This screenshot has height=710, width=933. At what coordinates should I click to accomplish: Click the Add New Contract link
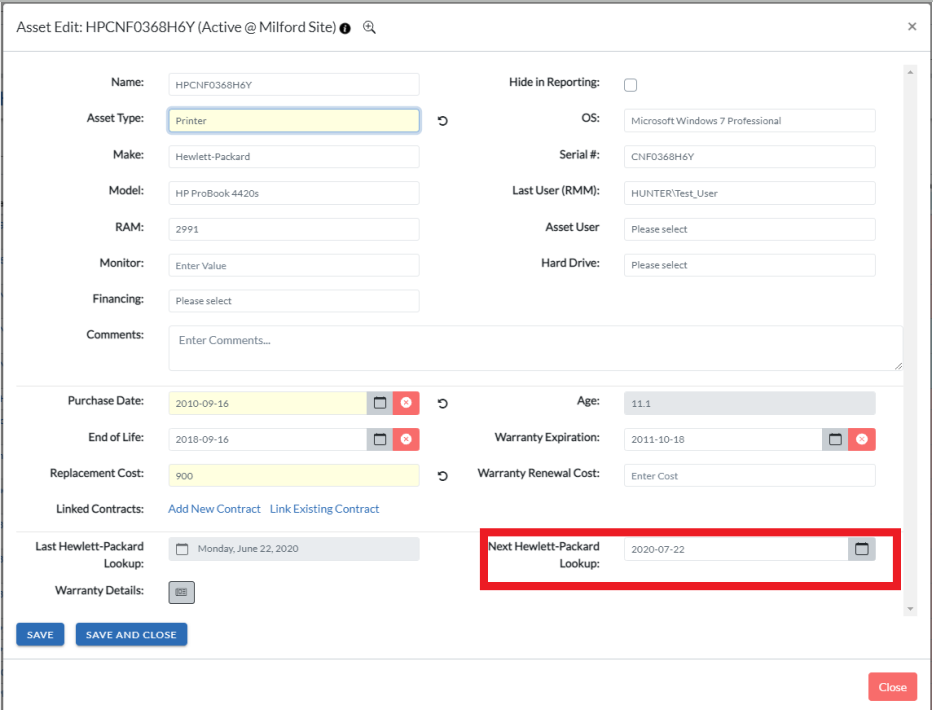[x=214, y=509]
